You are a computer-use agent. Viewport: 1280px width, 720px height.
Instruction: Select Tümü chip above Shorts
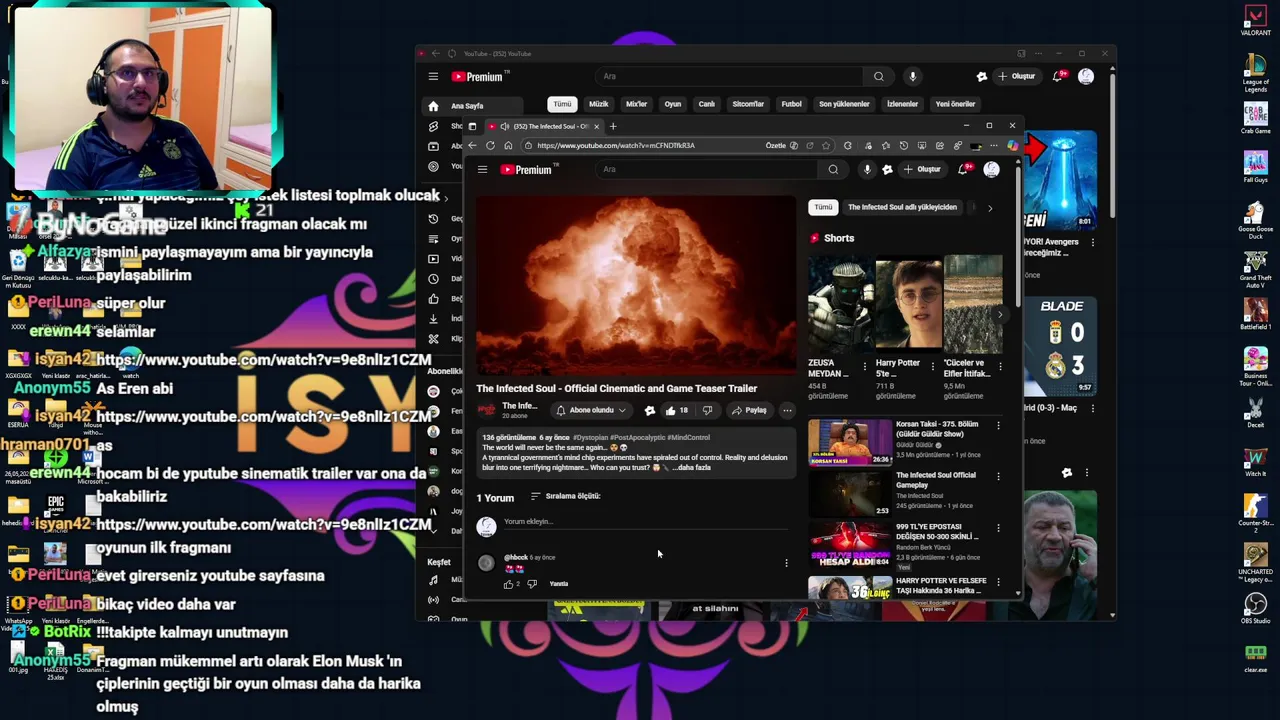[823, 207]
